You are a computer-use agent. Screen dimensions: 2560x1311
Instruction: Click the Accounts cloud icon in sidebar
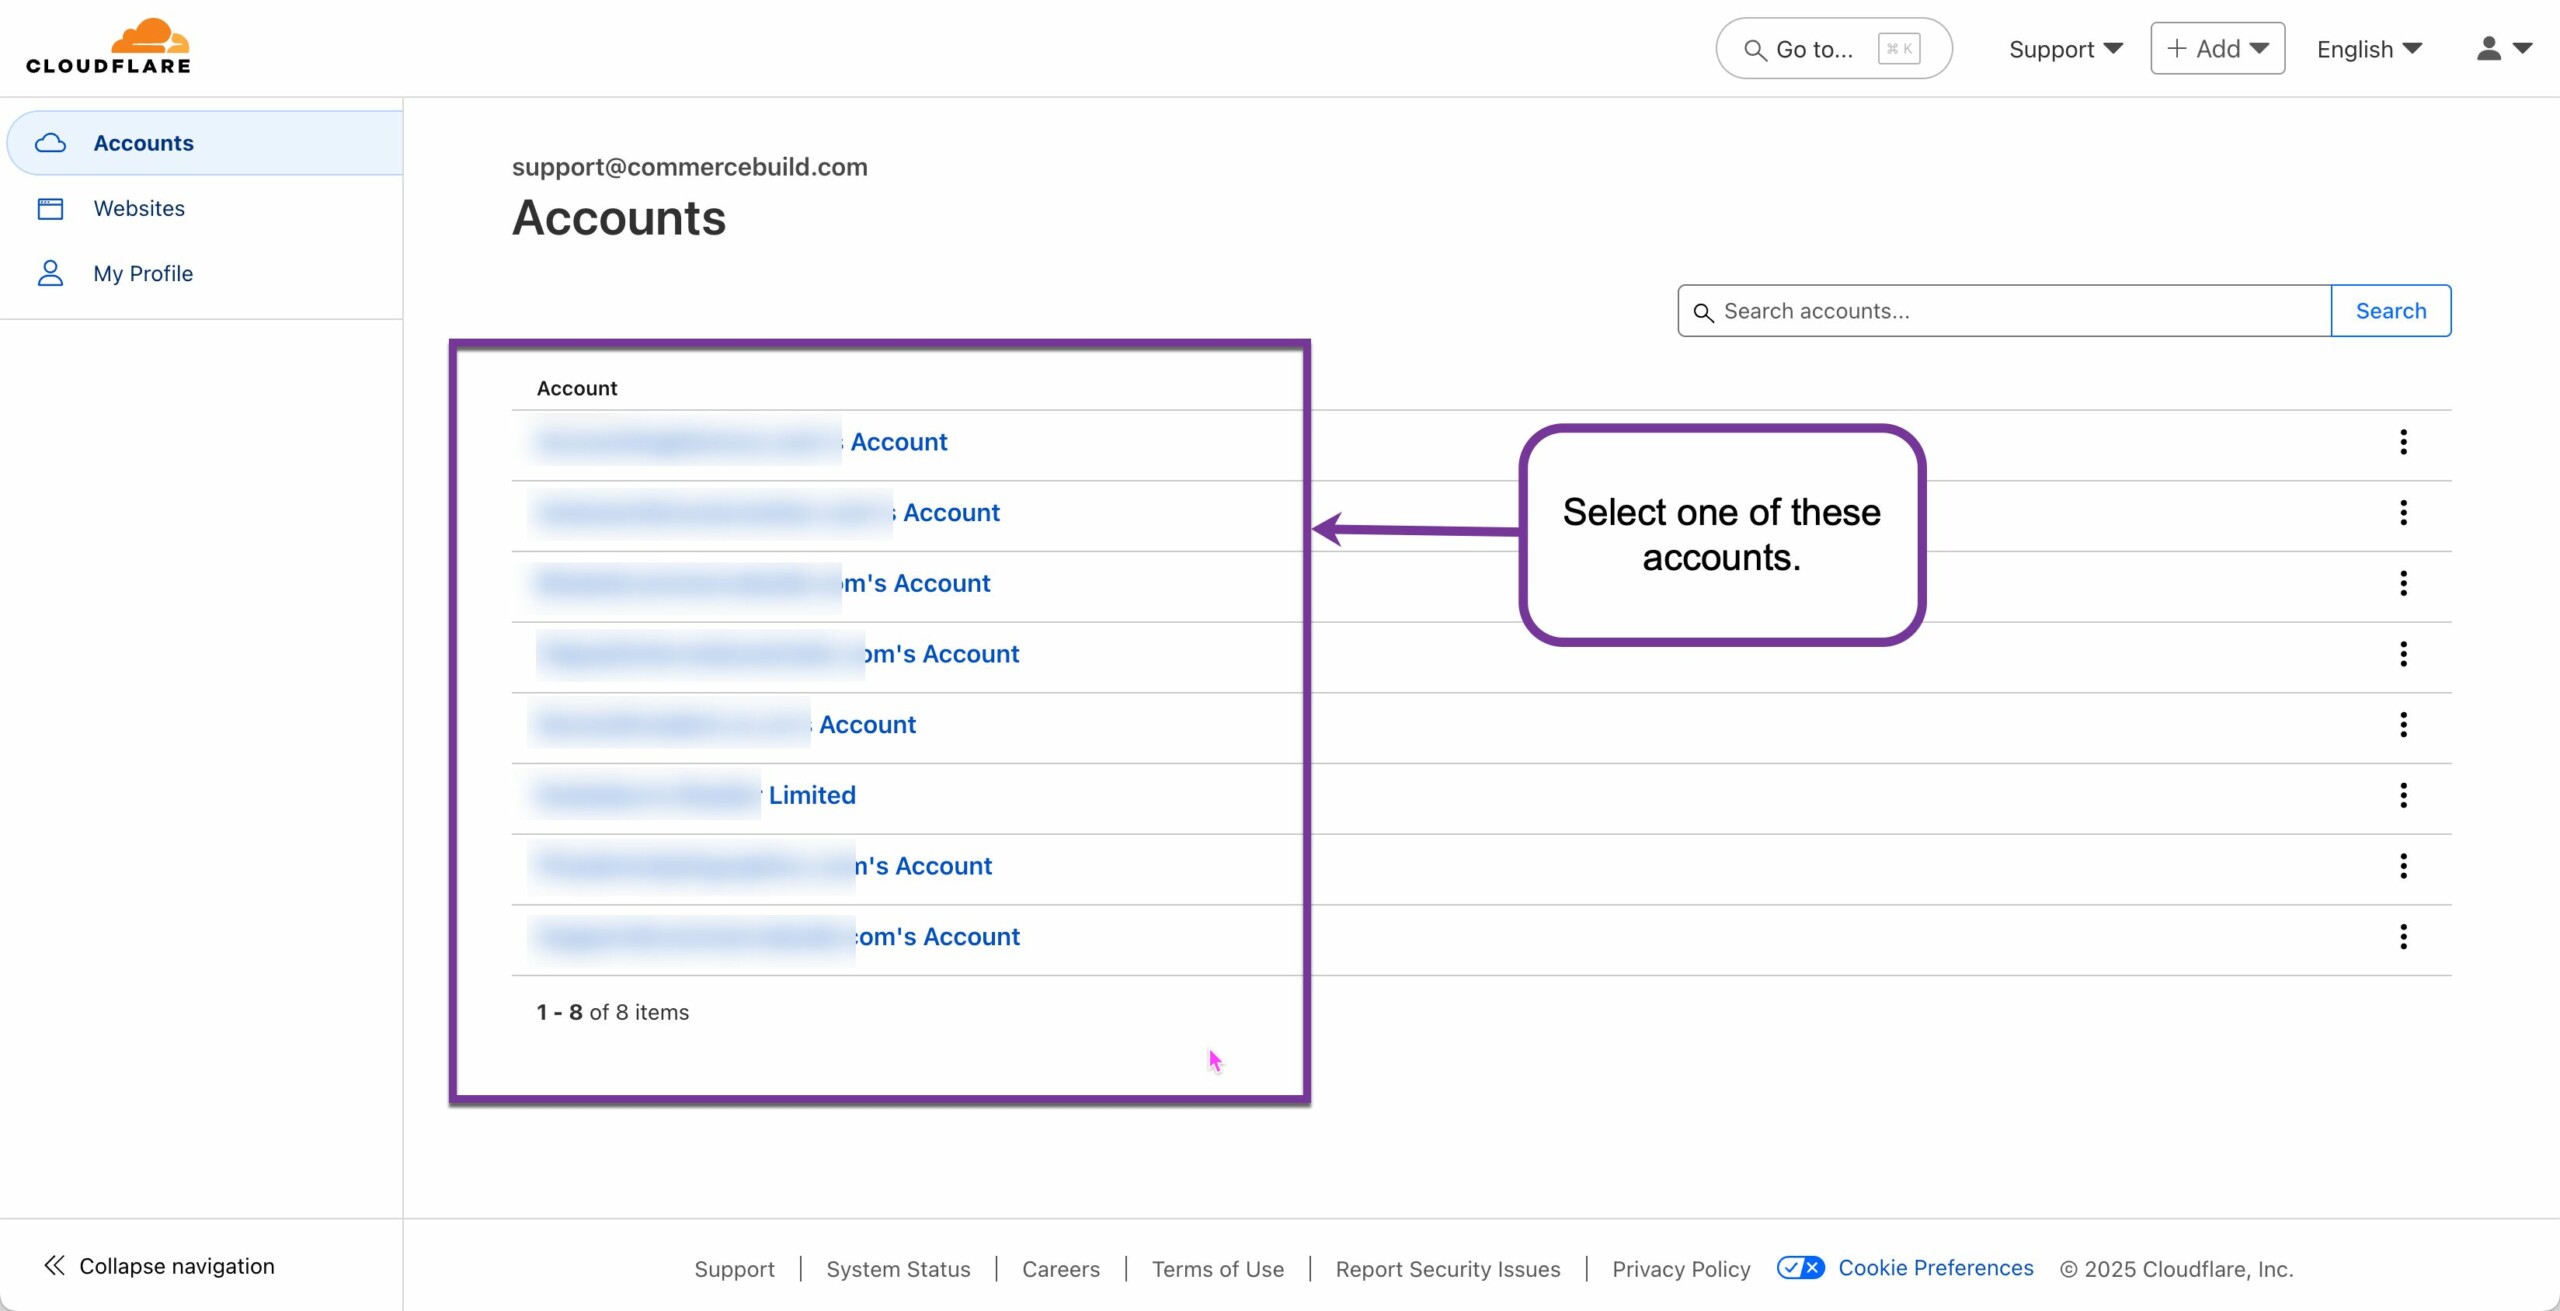click(50, 143)
